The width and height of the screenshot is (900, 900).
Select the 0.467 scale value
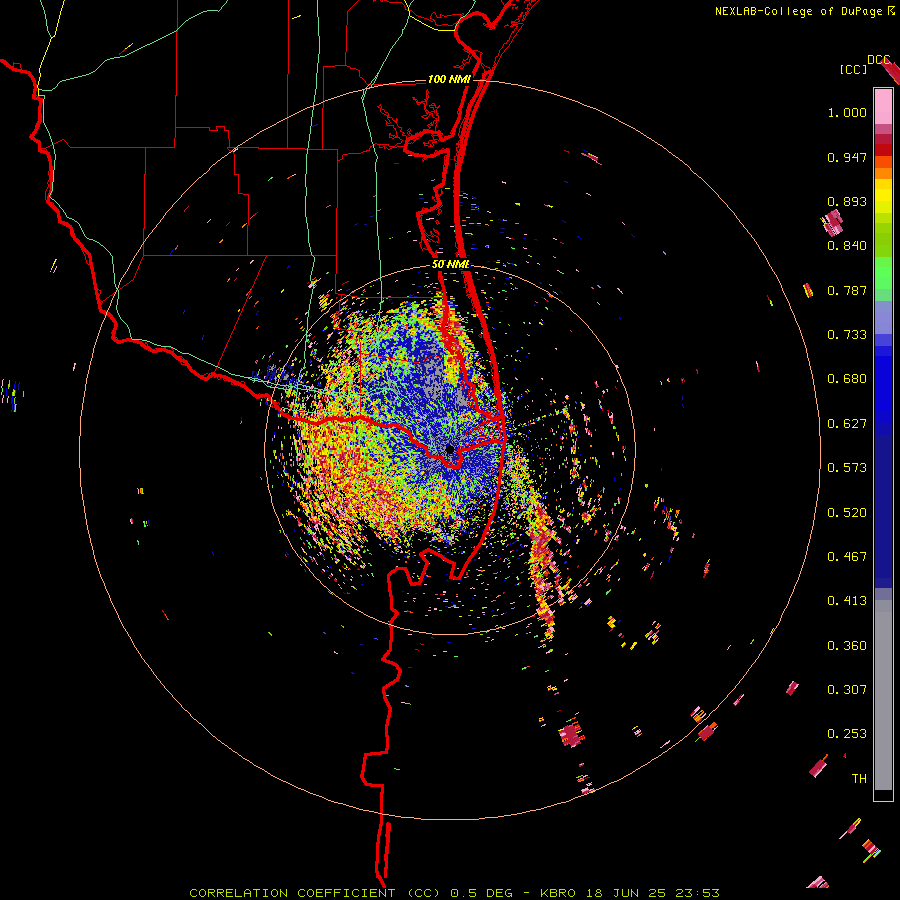click(847, 557)
